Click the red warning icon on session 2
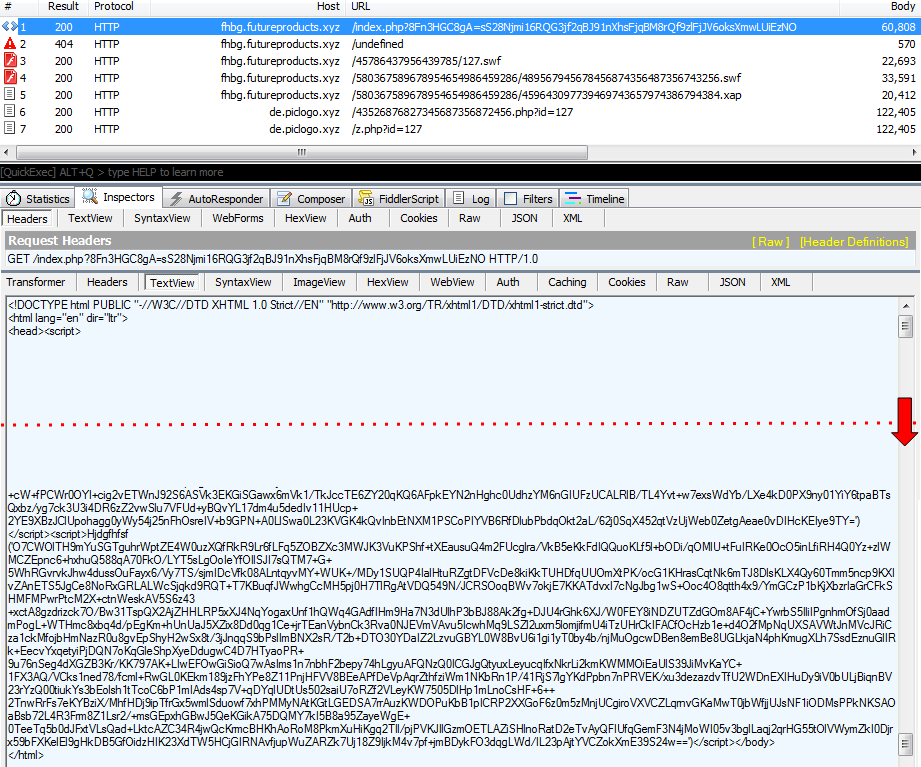This screenshot has width=921, height=767. pos(9,43)
